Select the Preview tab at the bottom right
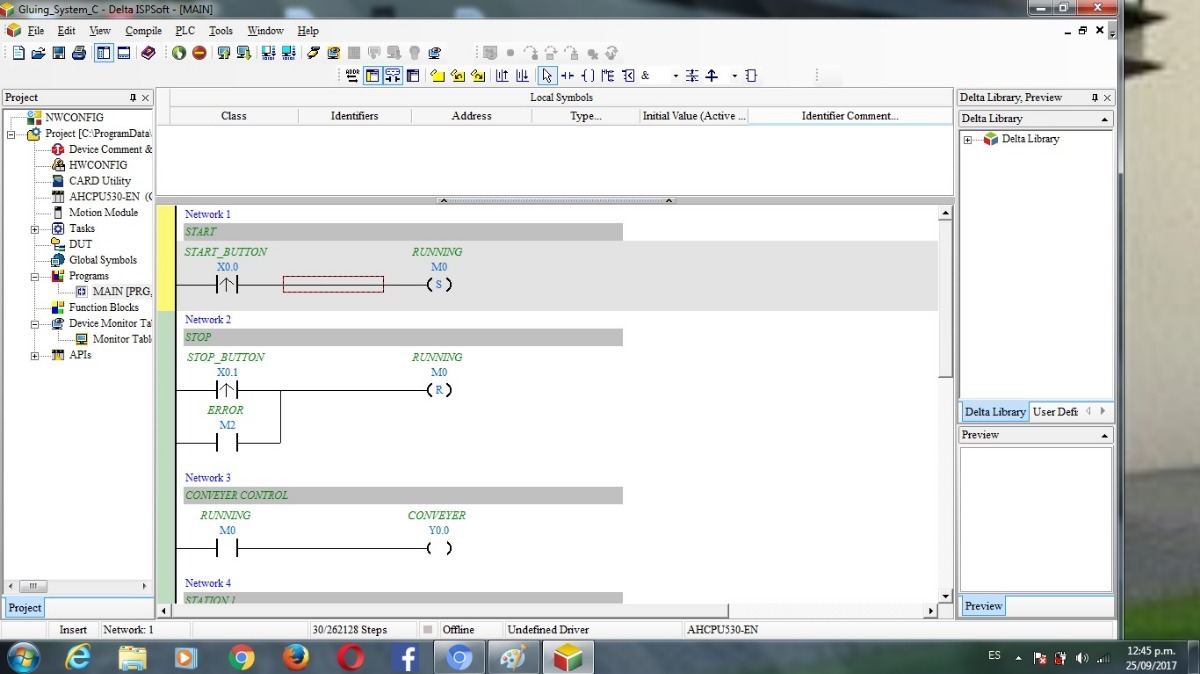Screen dimensions: 1200x674 pyautogui.click(x=983, y=606)
